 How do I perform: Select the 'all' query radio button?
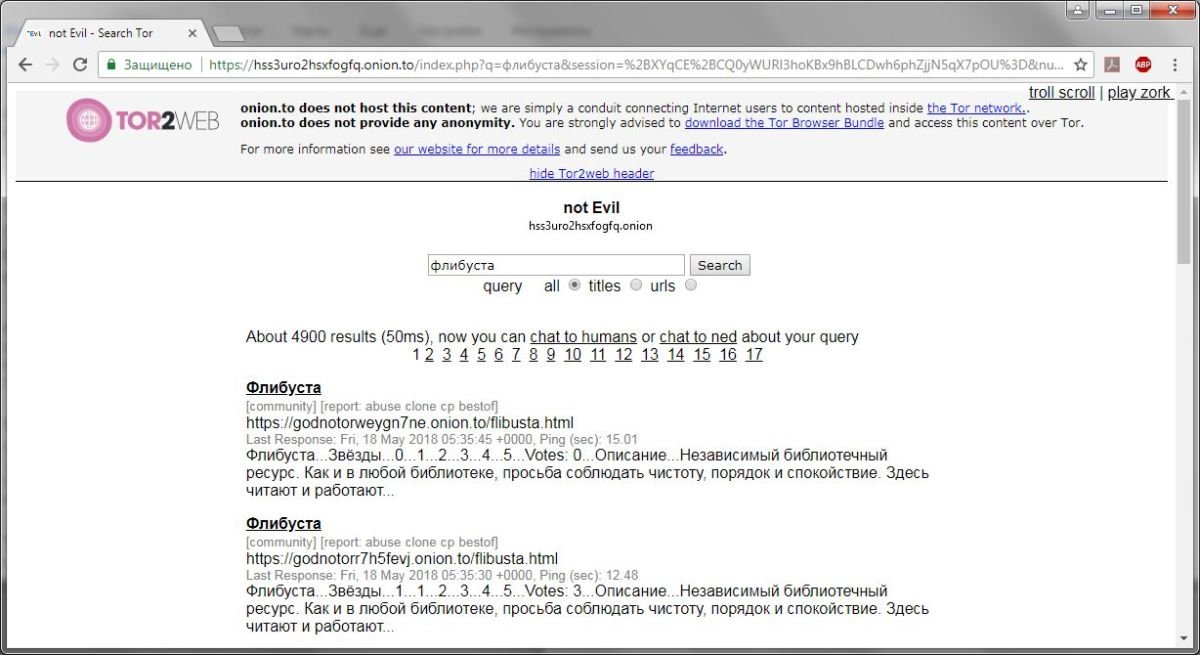pos(574,285)
